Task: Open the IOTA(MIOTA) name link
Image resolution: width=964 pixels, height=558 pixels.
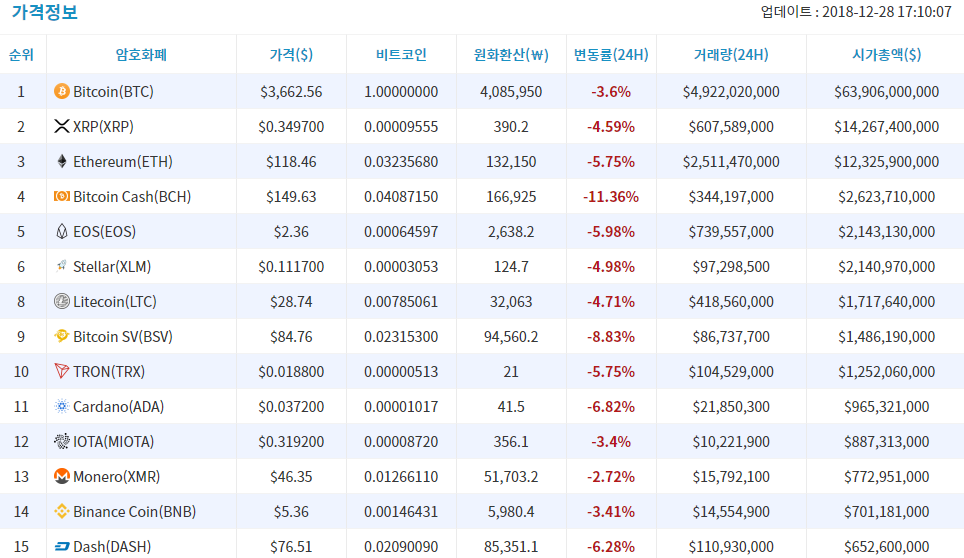Action: (114, 442)
